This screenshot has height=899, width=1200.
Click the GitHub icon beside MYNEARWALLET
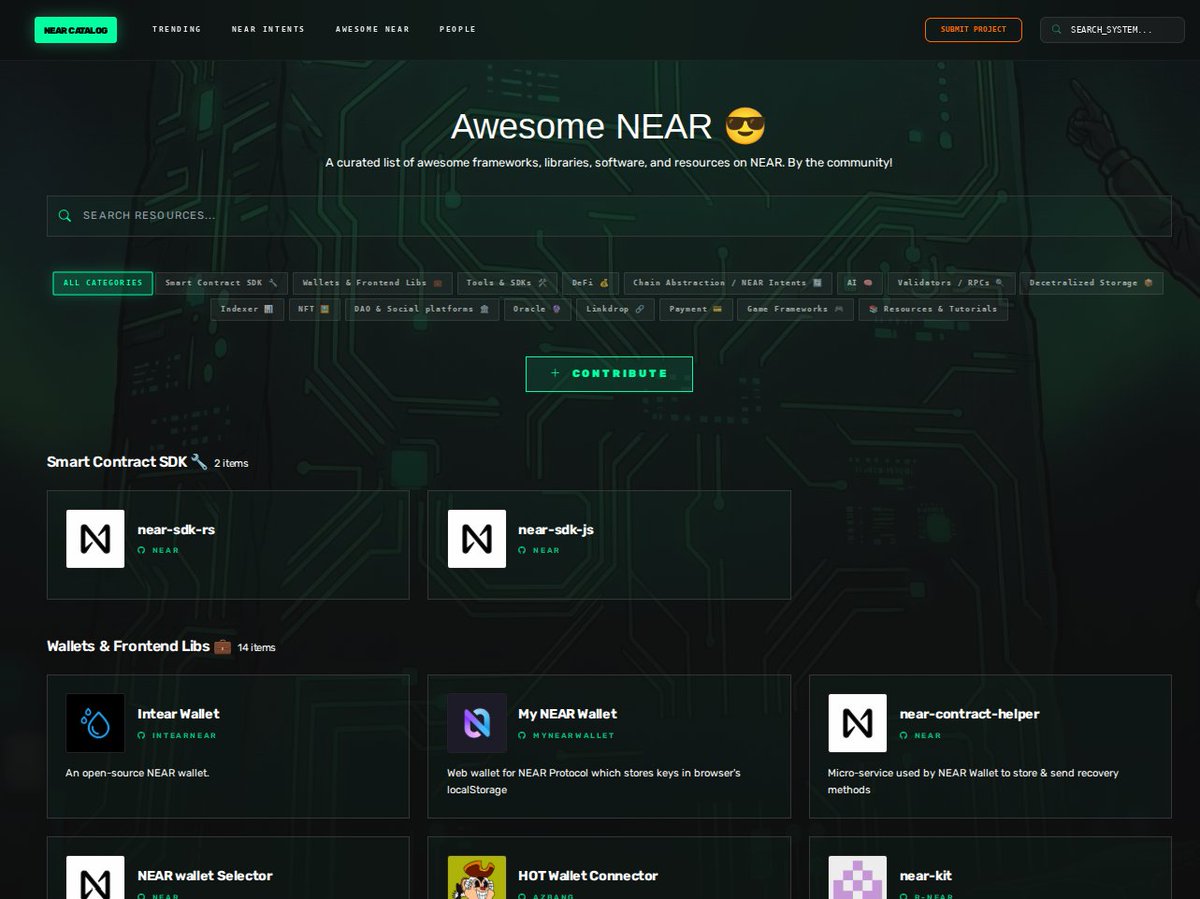tap(522, 736)
